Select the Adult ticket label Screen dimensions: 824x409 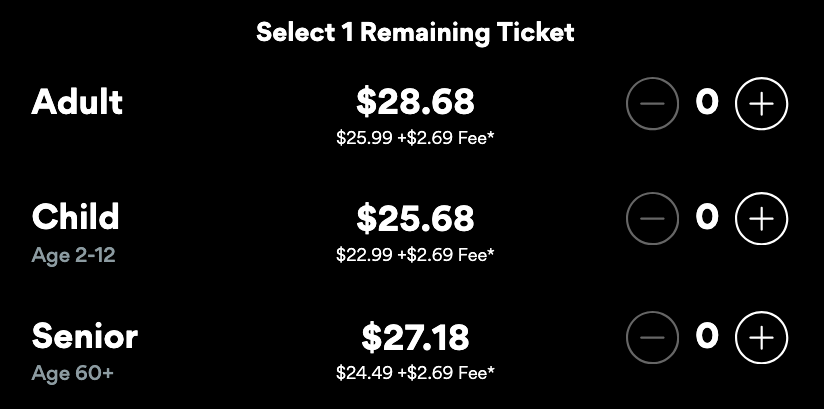[77, 102]
